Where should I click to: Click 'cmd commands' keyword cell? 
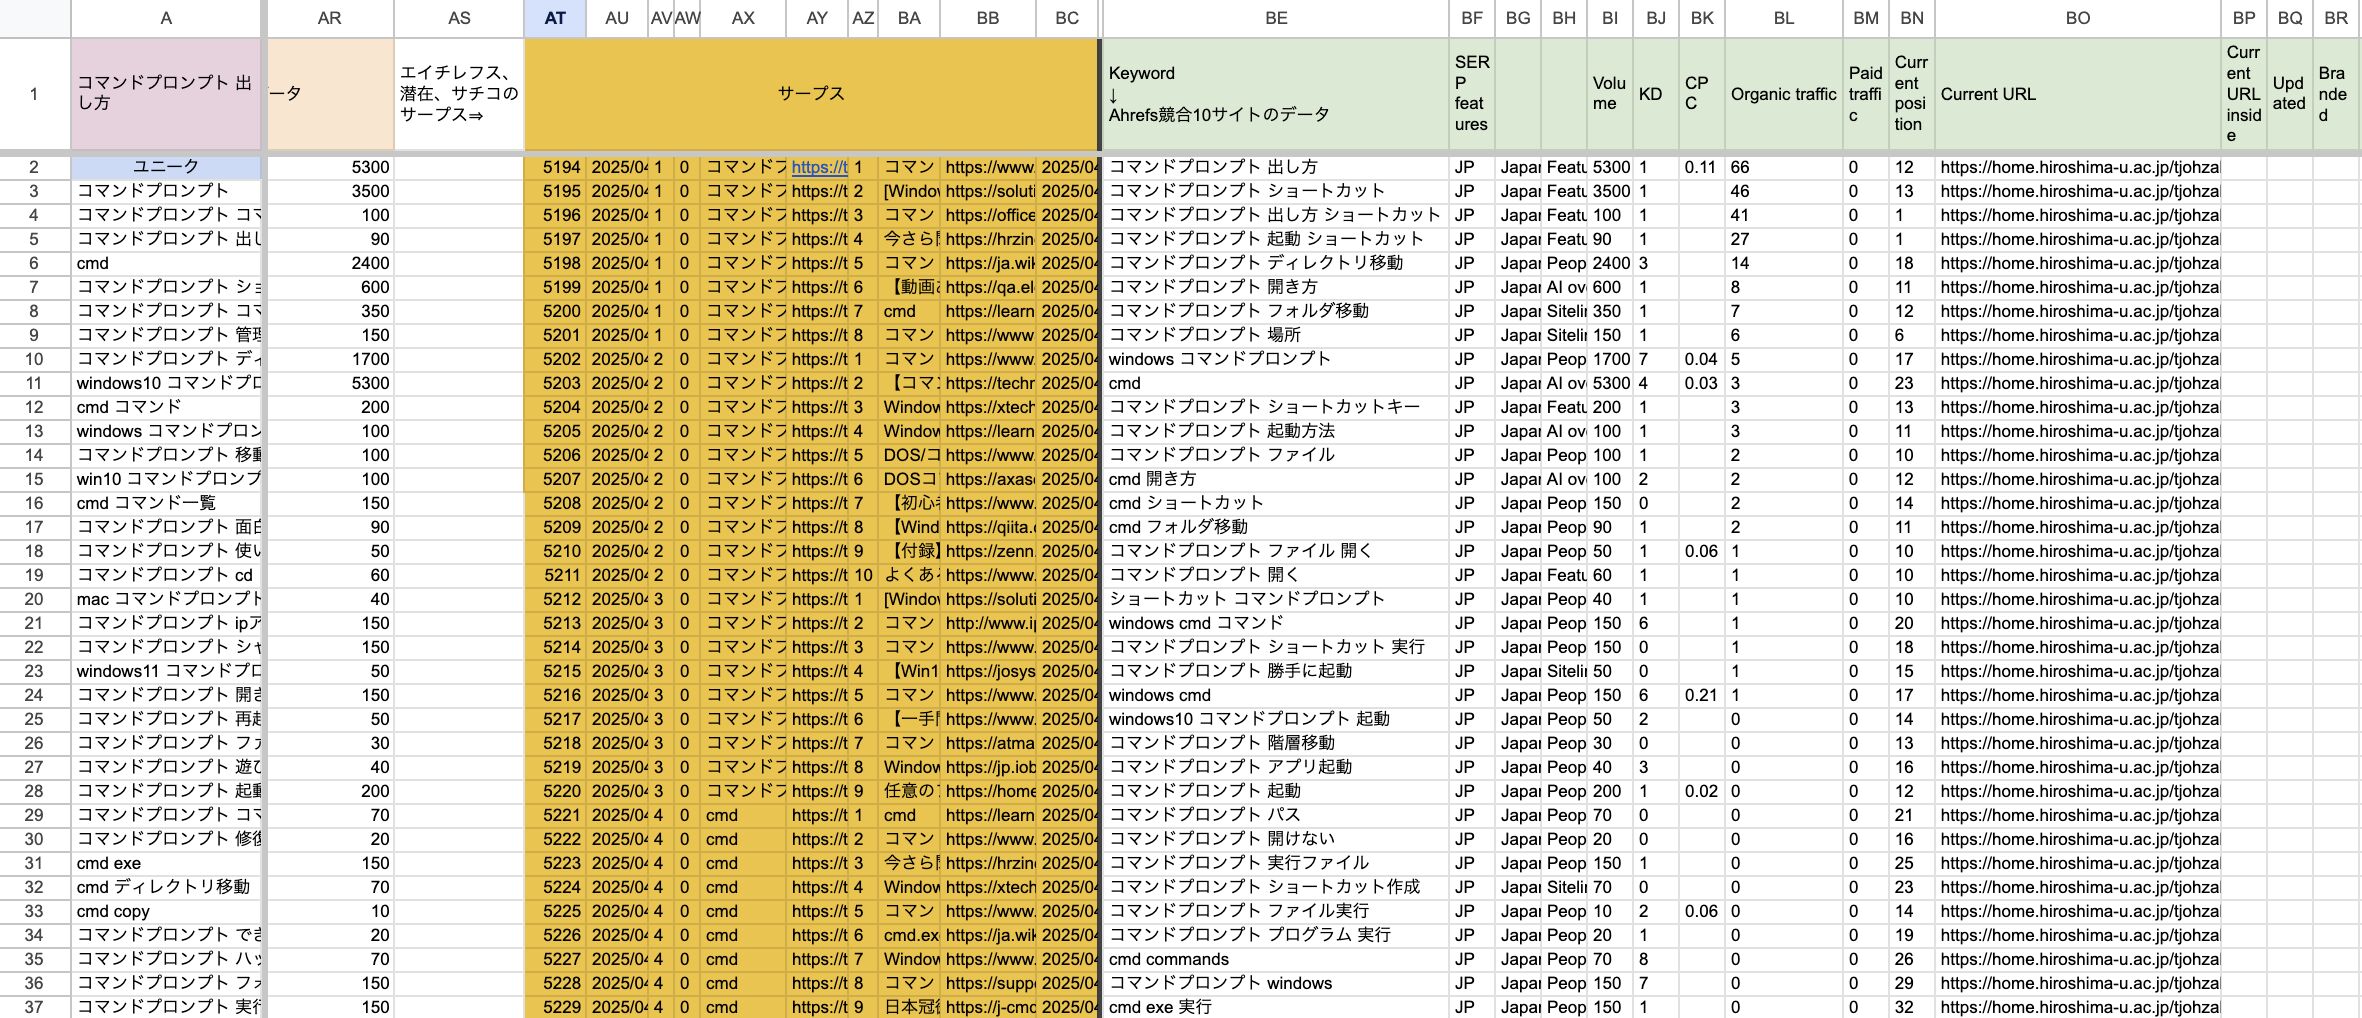[1275, 959]
